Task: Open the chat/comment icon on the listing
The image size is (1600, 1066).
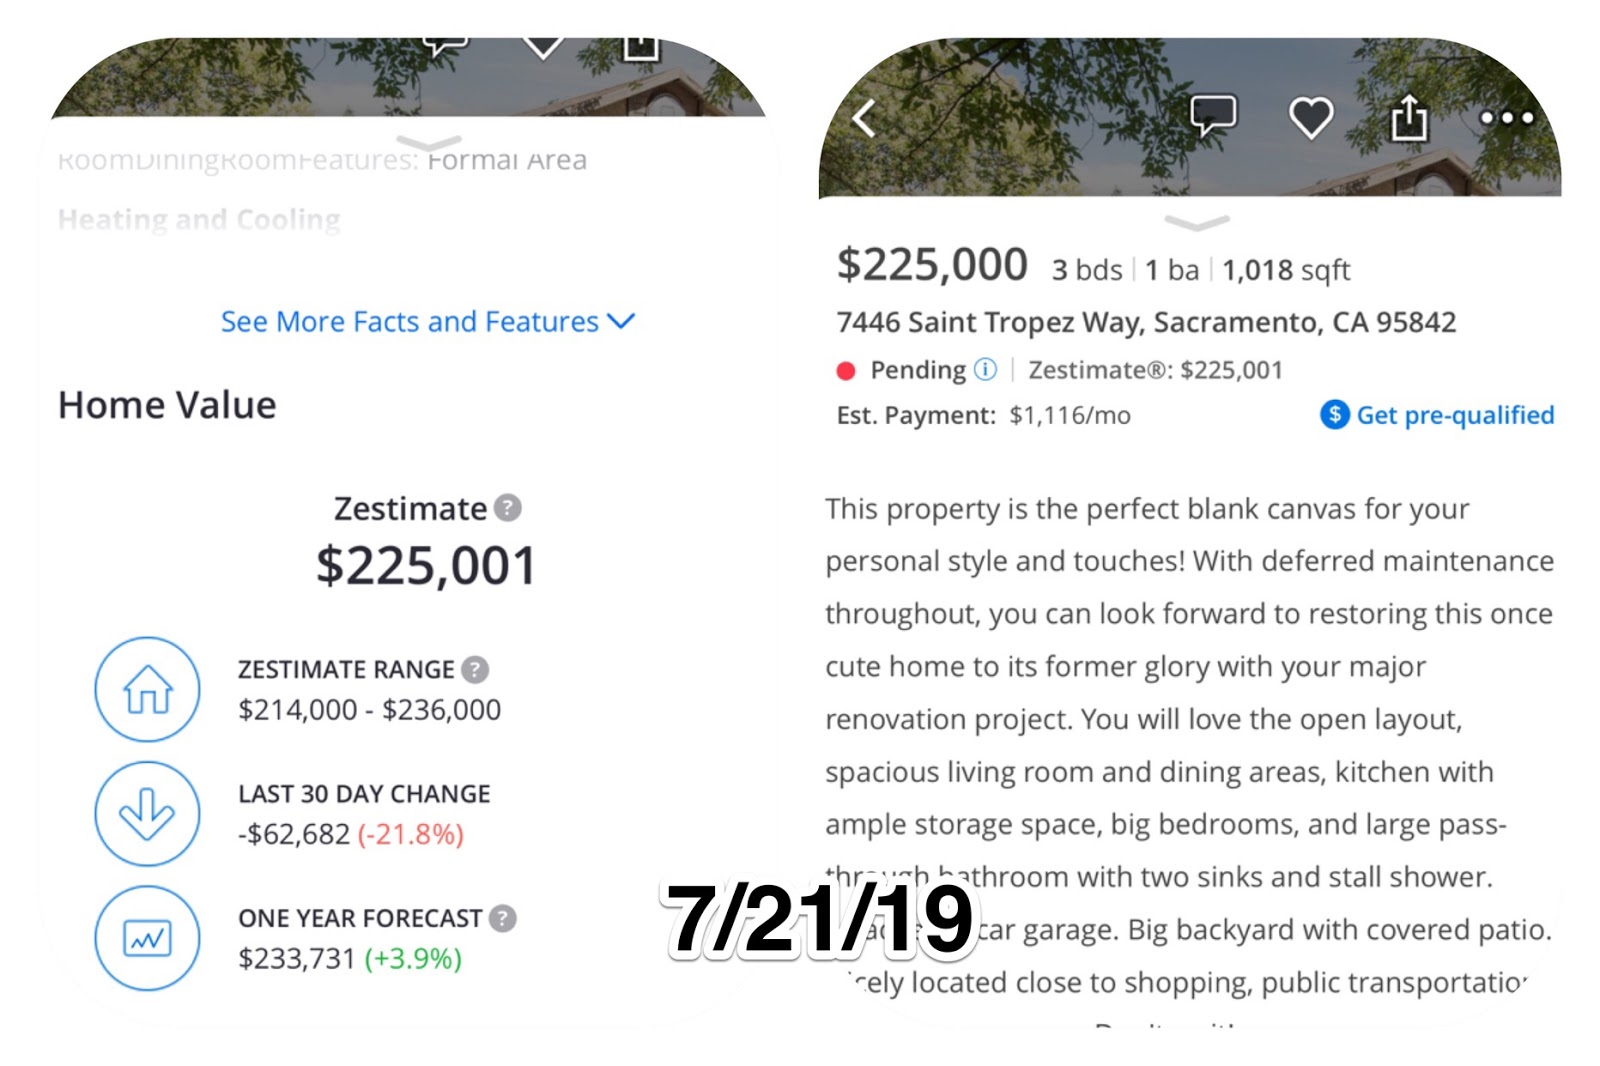Action: 1215,114
